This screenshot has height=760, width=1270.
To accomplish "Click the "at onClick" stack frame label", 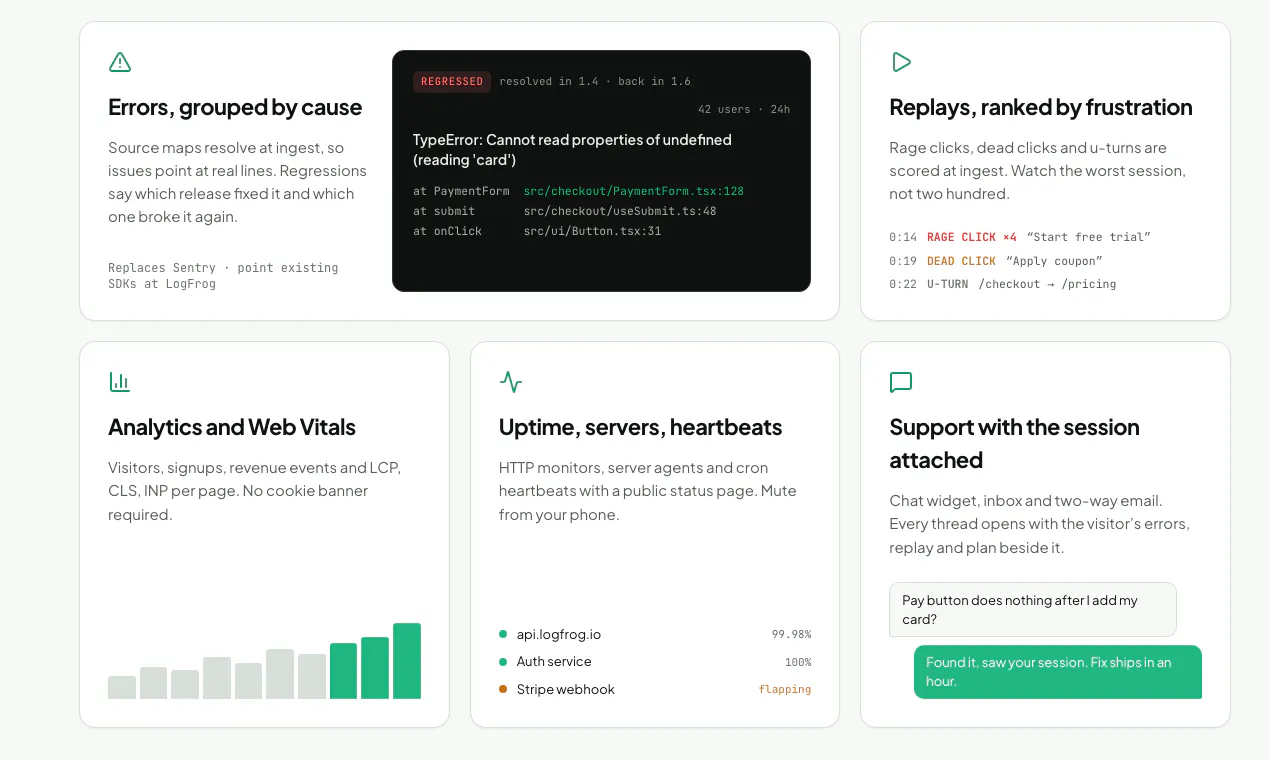I will [x=447, y=231].
